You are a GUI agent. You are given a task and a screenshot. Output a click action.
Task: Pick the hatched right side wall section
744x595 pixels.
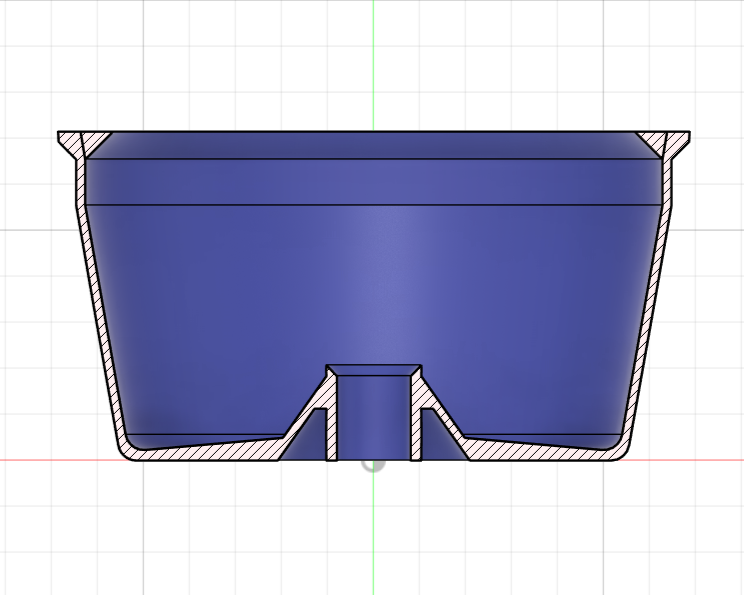[x=651, y=300]
